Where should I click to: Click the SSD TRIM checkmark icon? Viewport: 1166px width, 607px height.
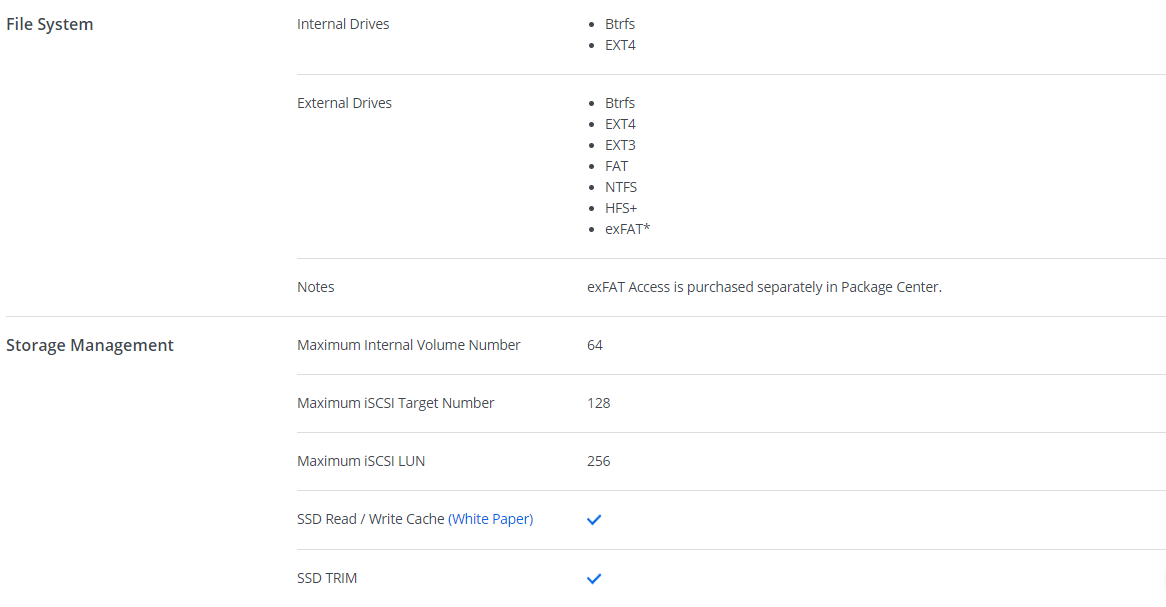click(x=594, y=578)
